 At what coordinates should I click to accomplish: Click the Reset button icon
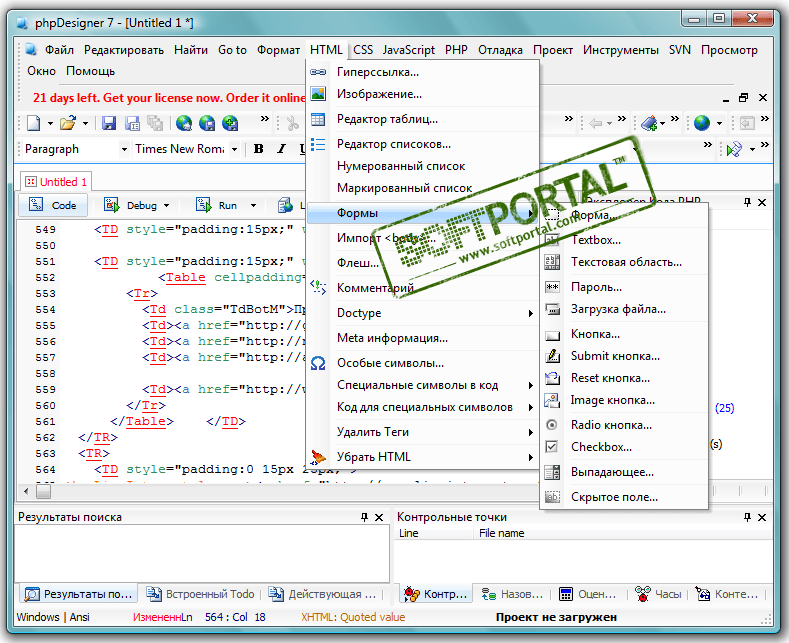tap(552, 378)
